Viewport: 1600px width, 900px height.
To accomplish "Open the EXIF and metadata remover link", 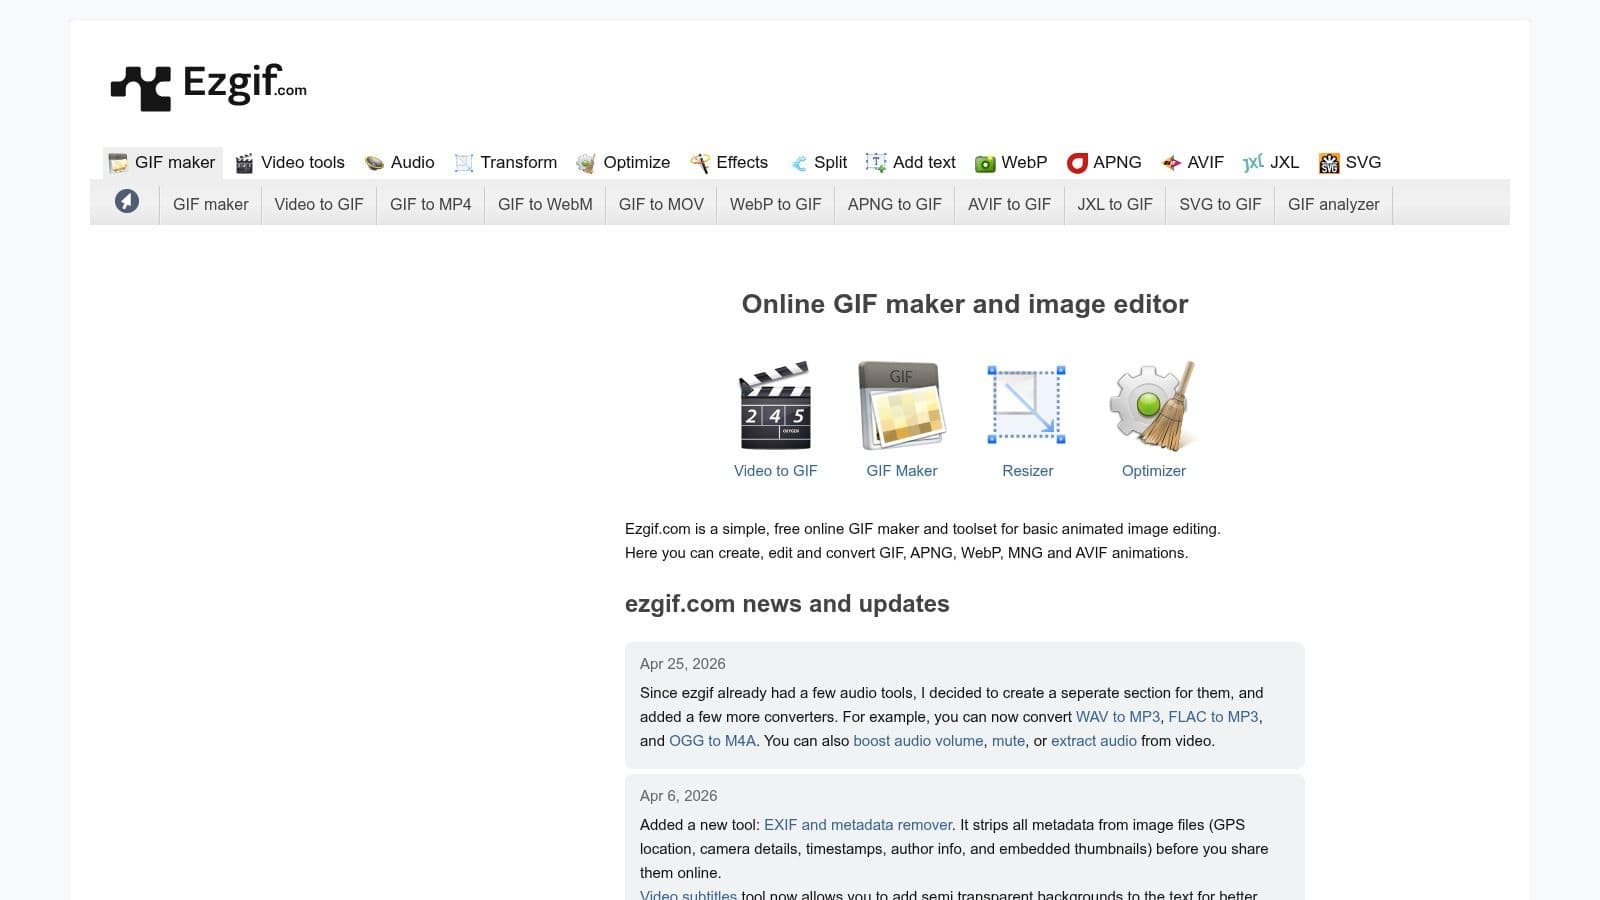I will 858,825.
